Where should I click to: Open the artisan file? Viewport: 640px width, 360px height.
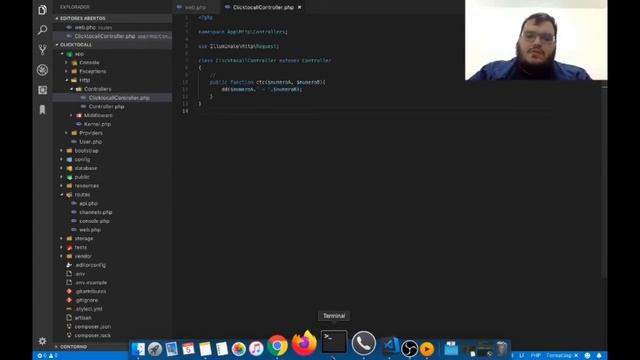click(x=83, y=318)
